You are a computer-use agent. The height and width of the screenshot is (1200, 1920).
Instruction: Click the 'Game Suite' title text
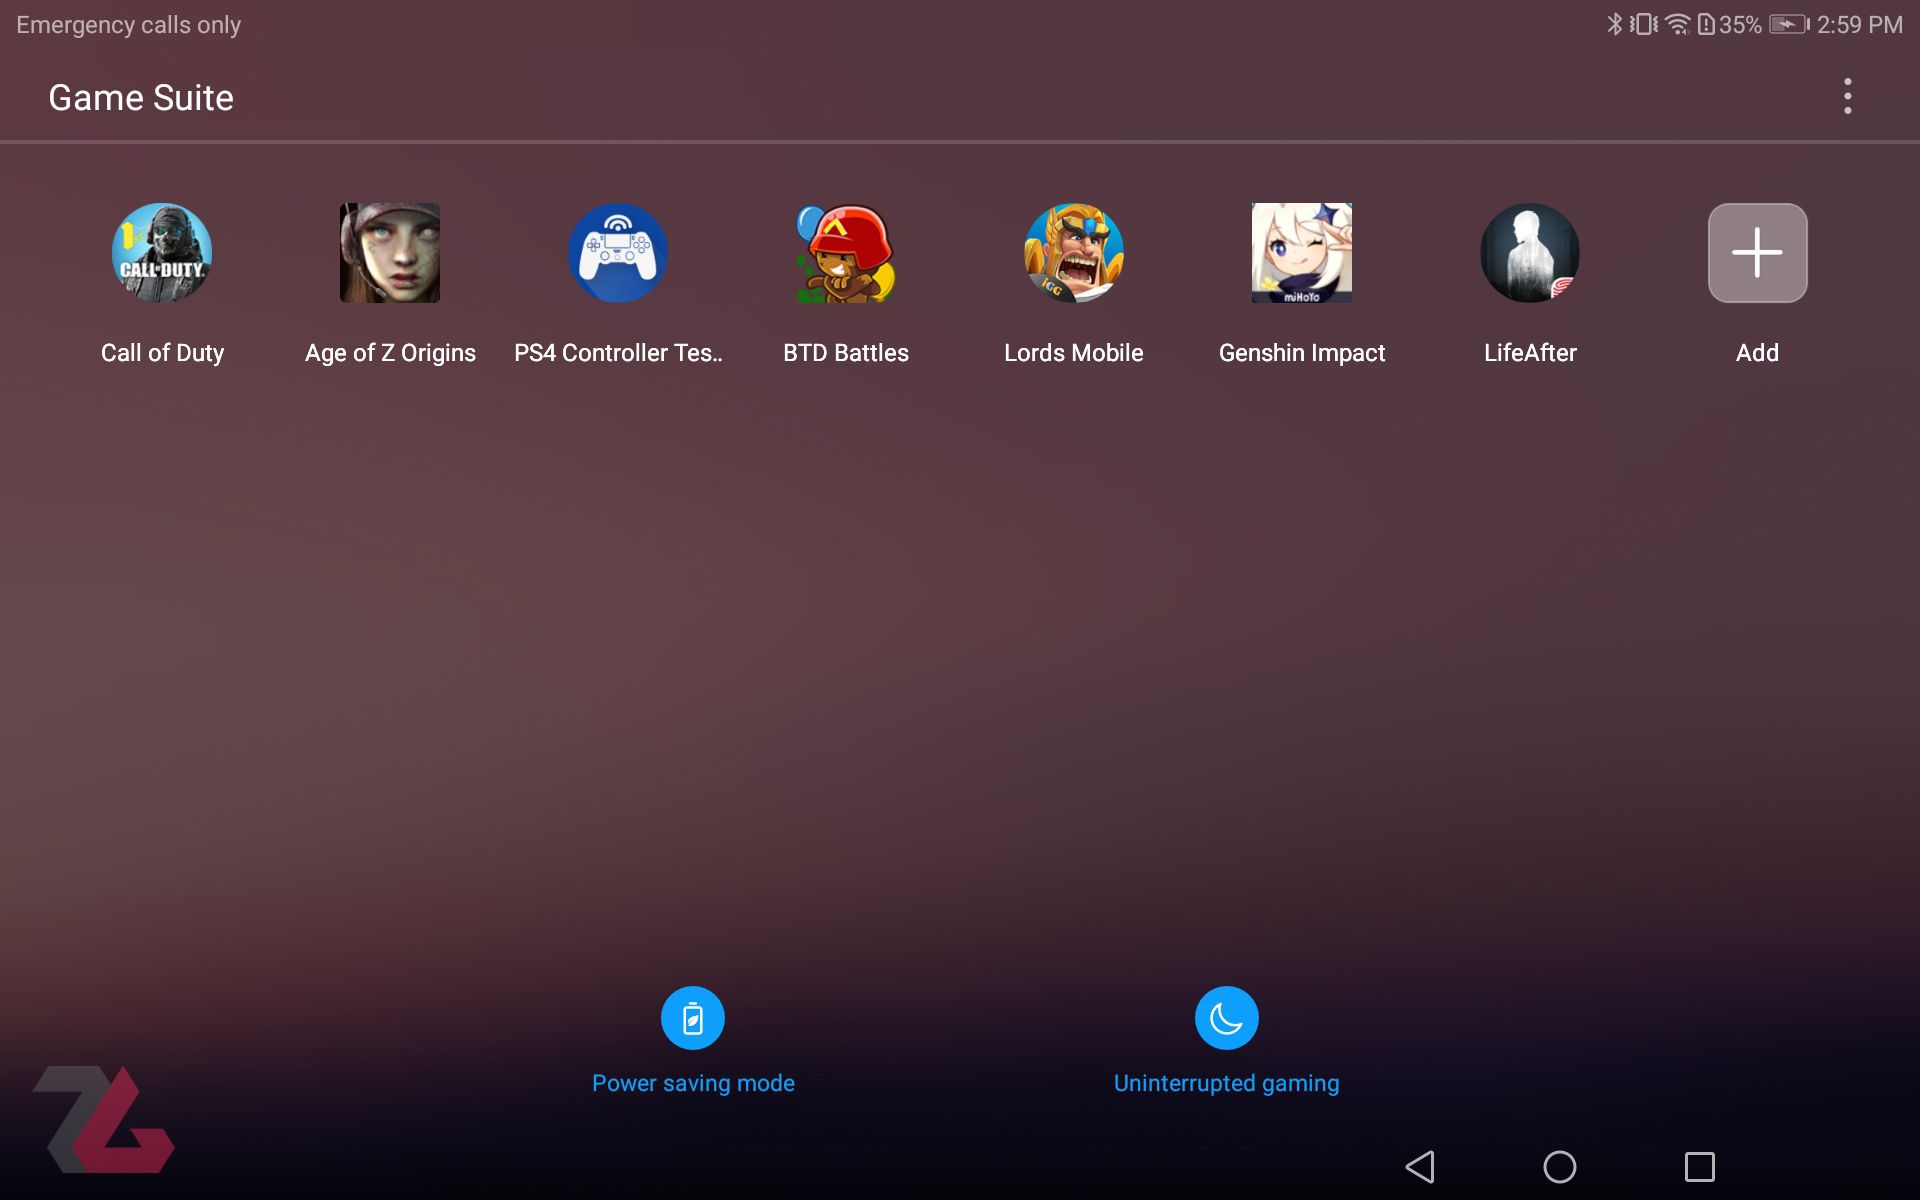click(141, 97)
